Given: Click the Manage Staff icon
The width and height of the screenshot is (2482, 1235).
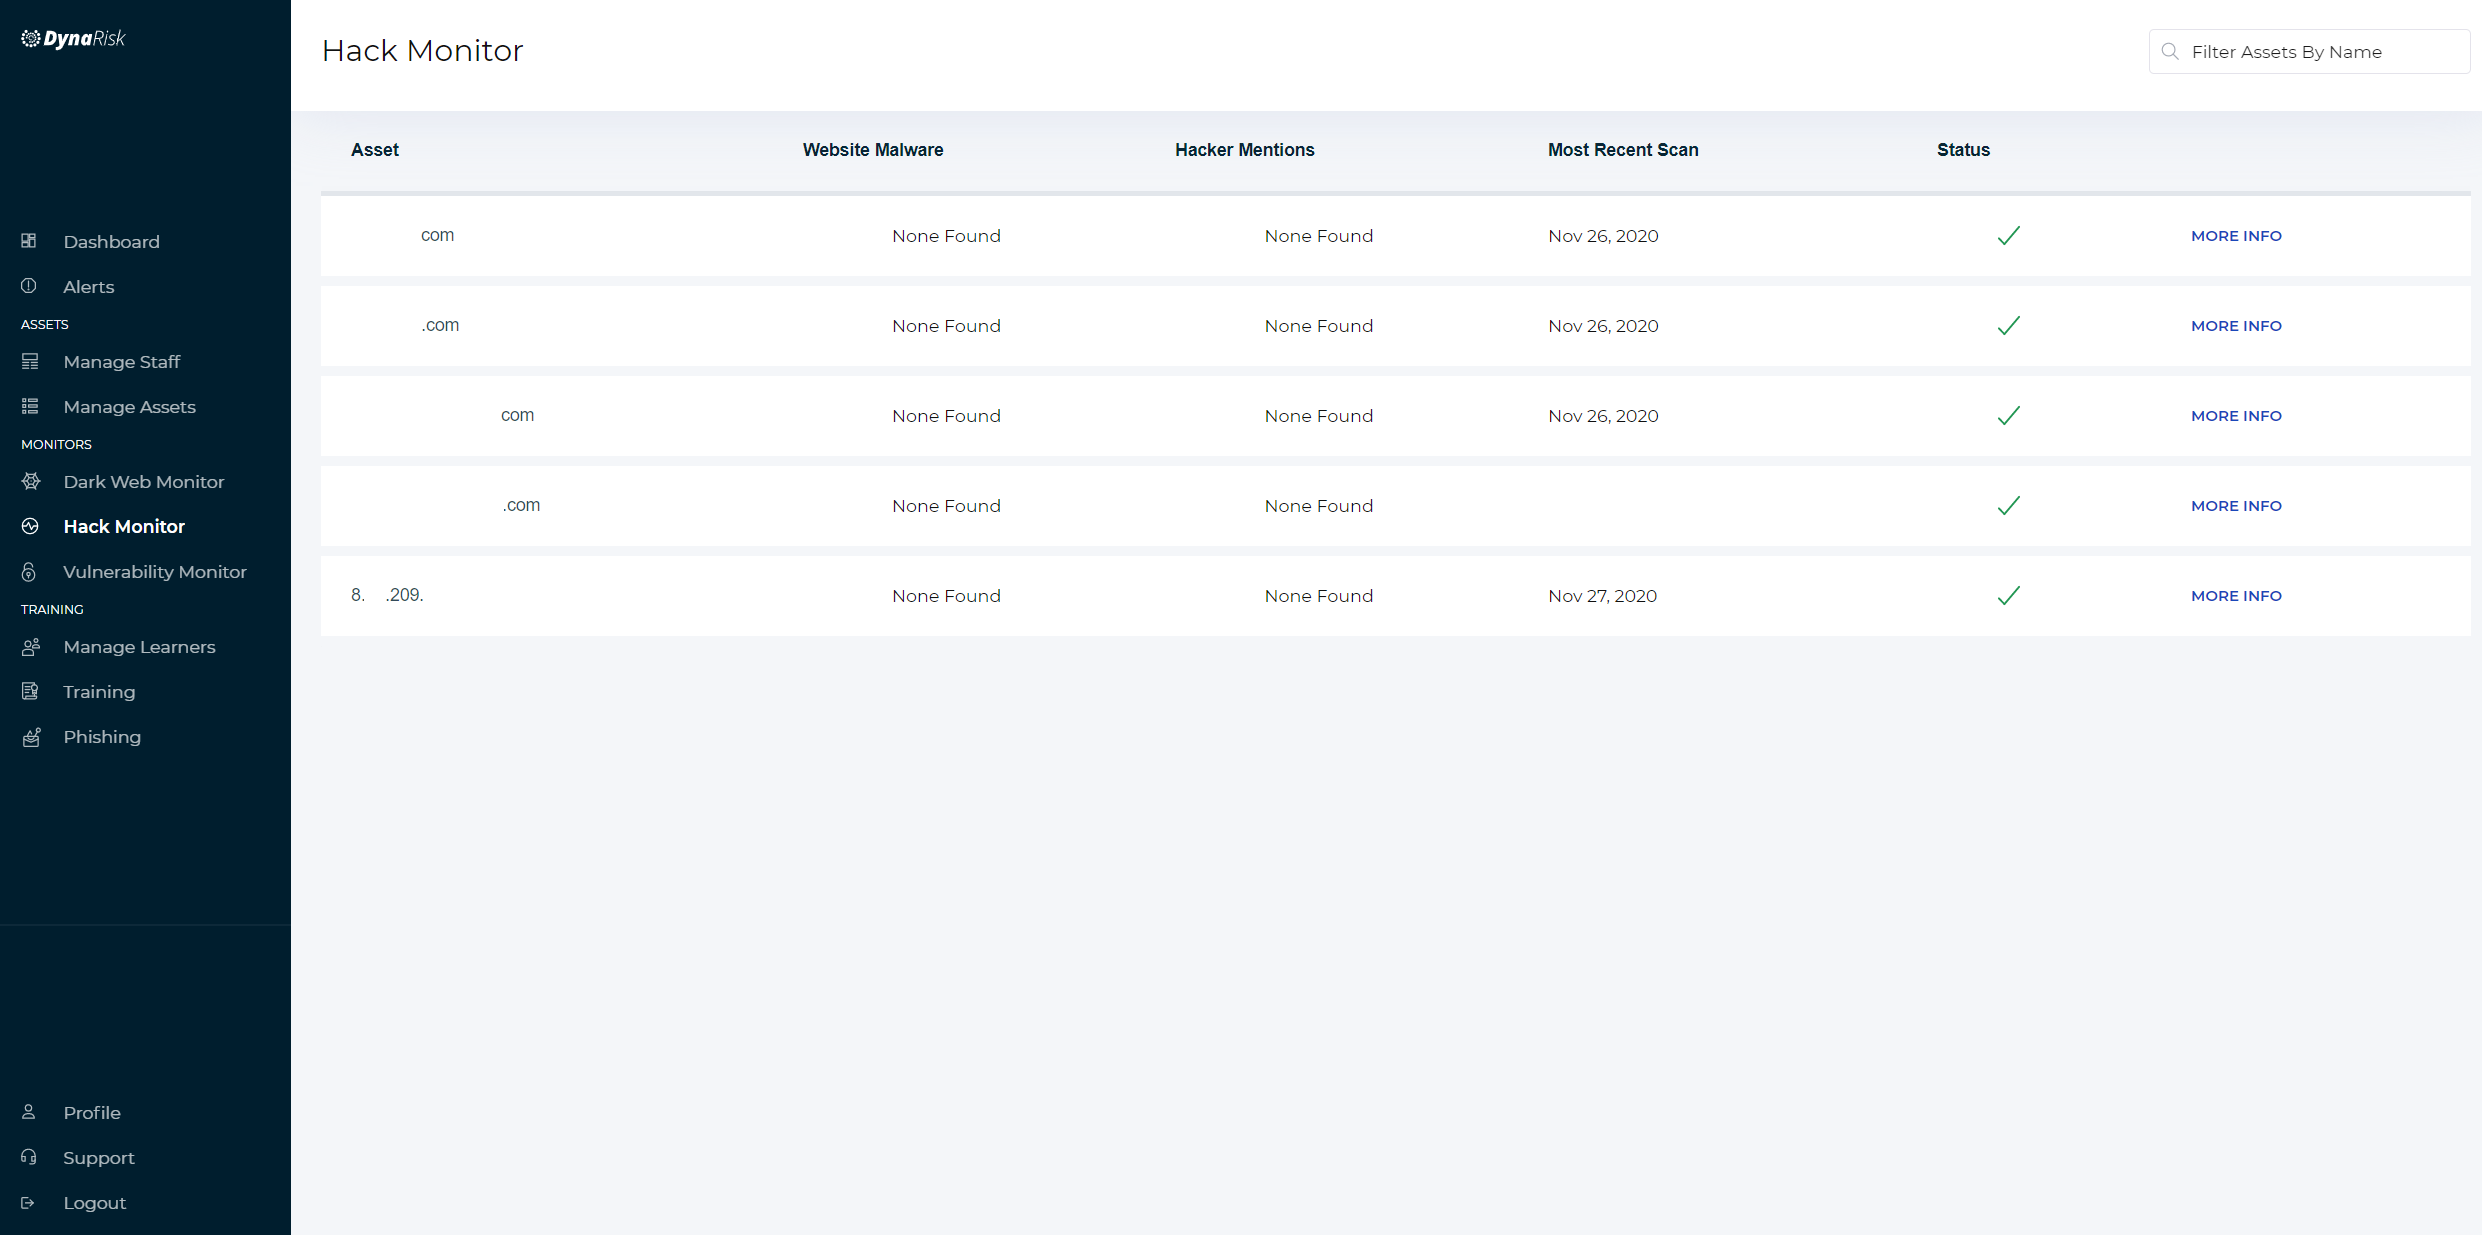Looking at the screenshot, I should coord(30,361).
